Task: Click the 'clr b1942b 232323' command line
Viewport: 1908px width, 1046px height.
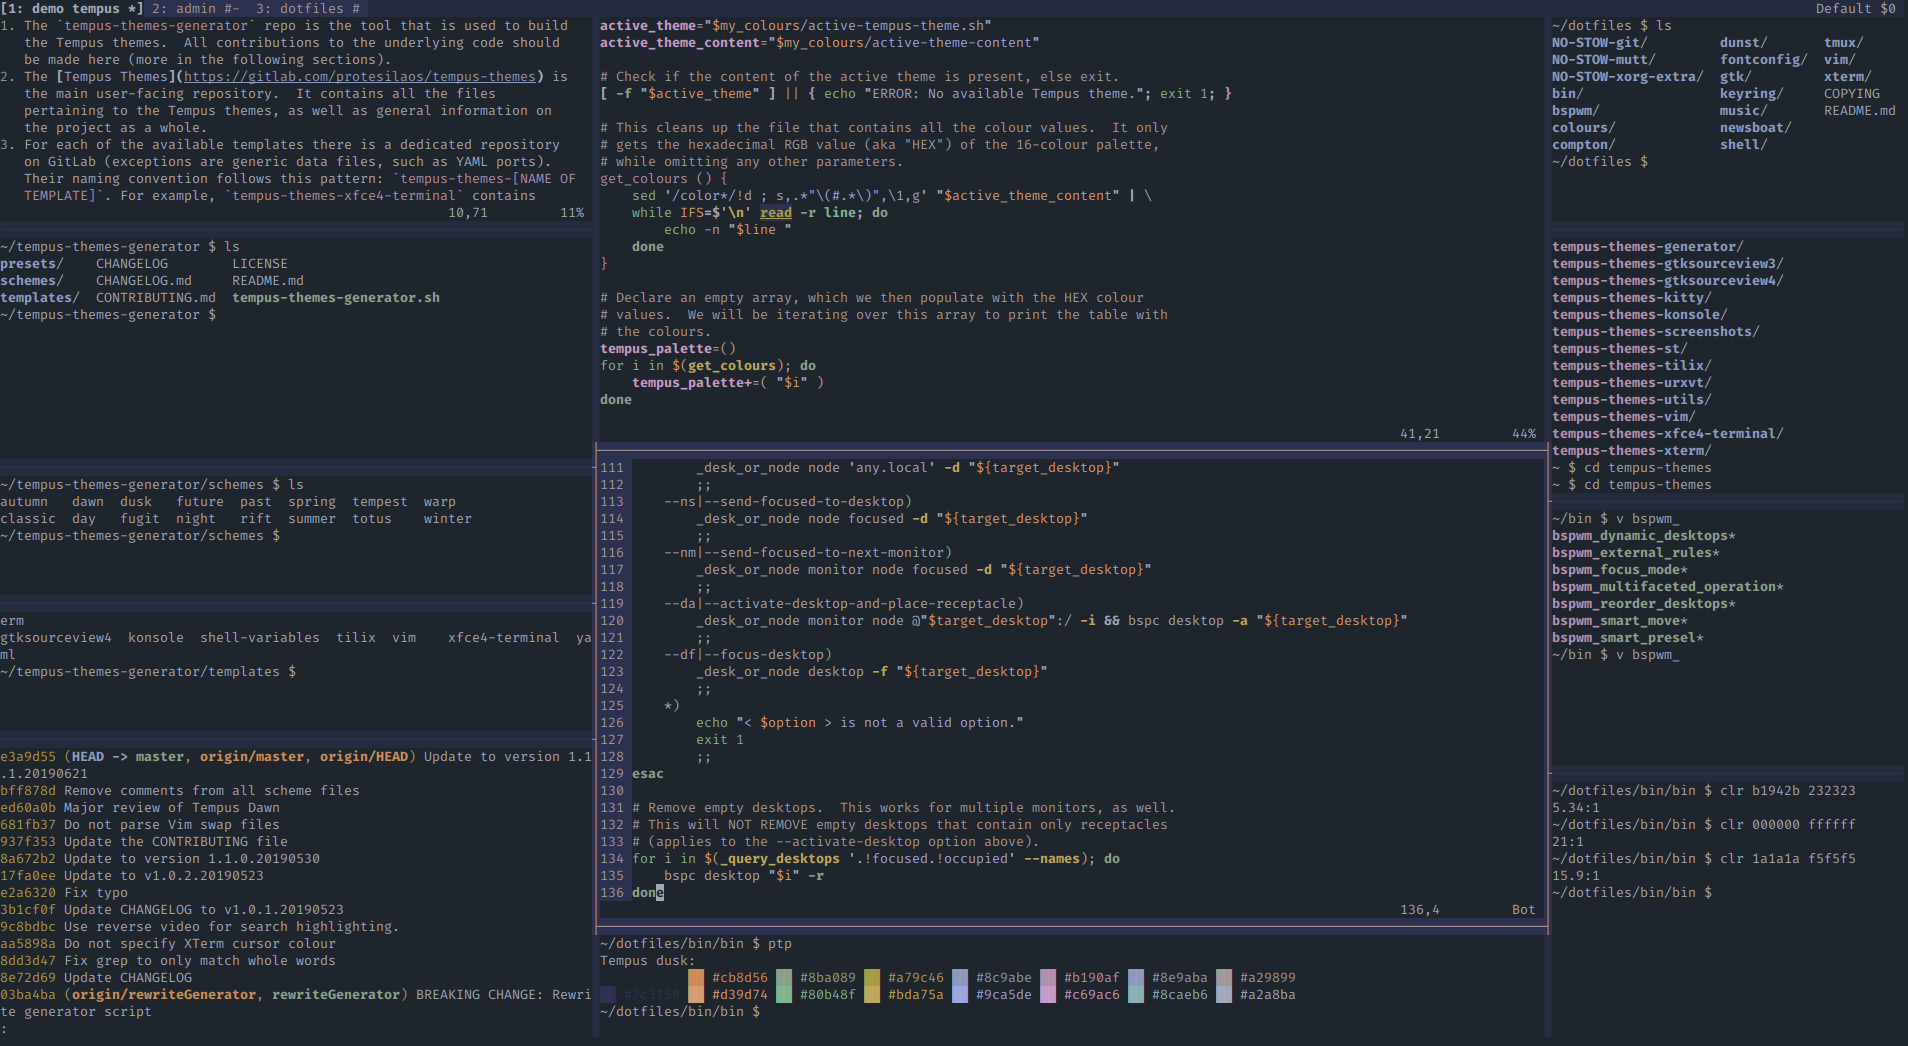Action: (1788, 790)
